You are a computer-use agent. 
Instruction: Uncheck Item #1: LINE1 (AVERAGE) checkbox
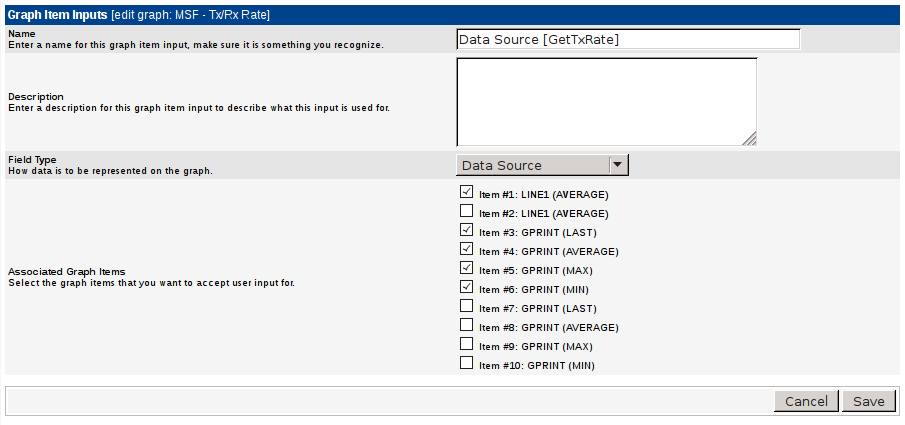pyautogui.click(x=466, y=192)
